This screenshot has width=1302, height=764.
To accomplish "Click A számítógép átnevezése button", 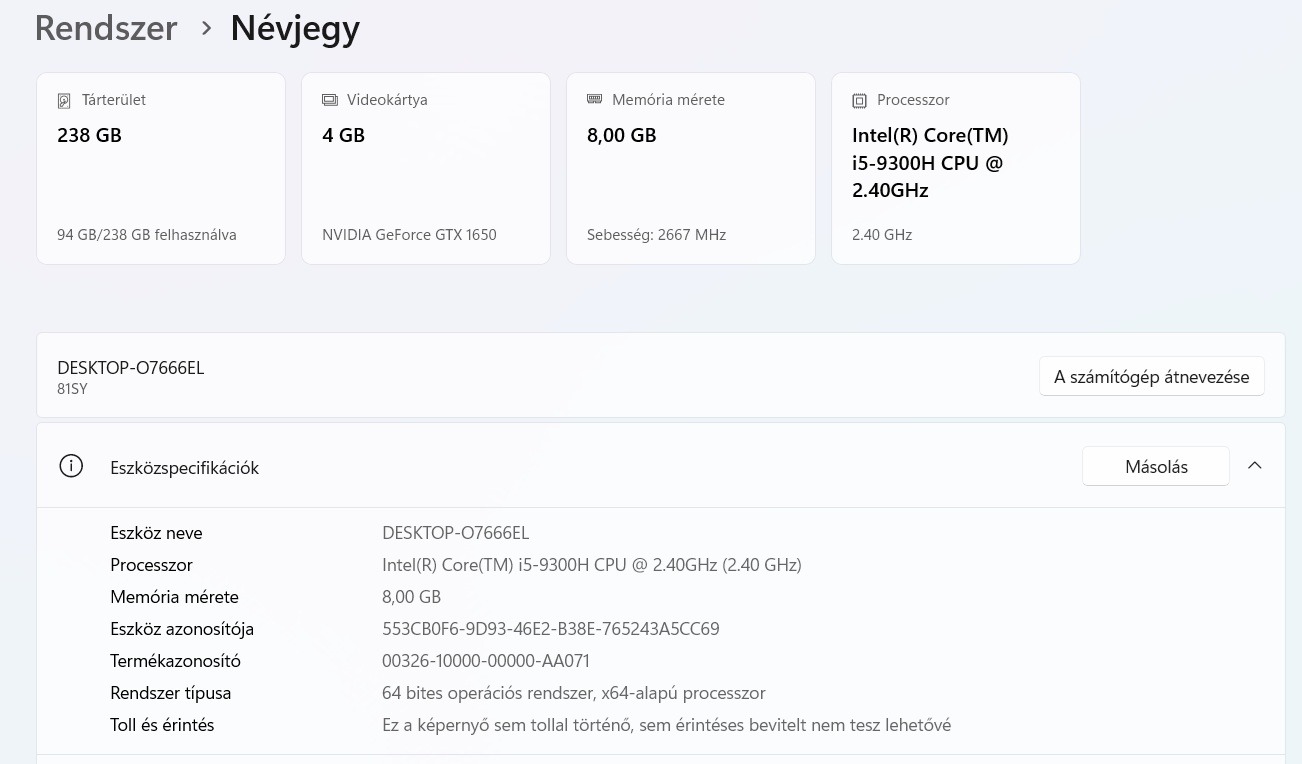I will pos(1151,377).
